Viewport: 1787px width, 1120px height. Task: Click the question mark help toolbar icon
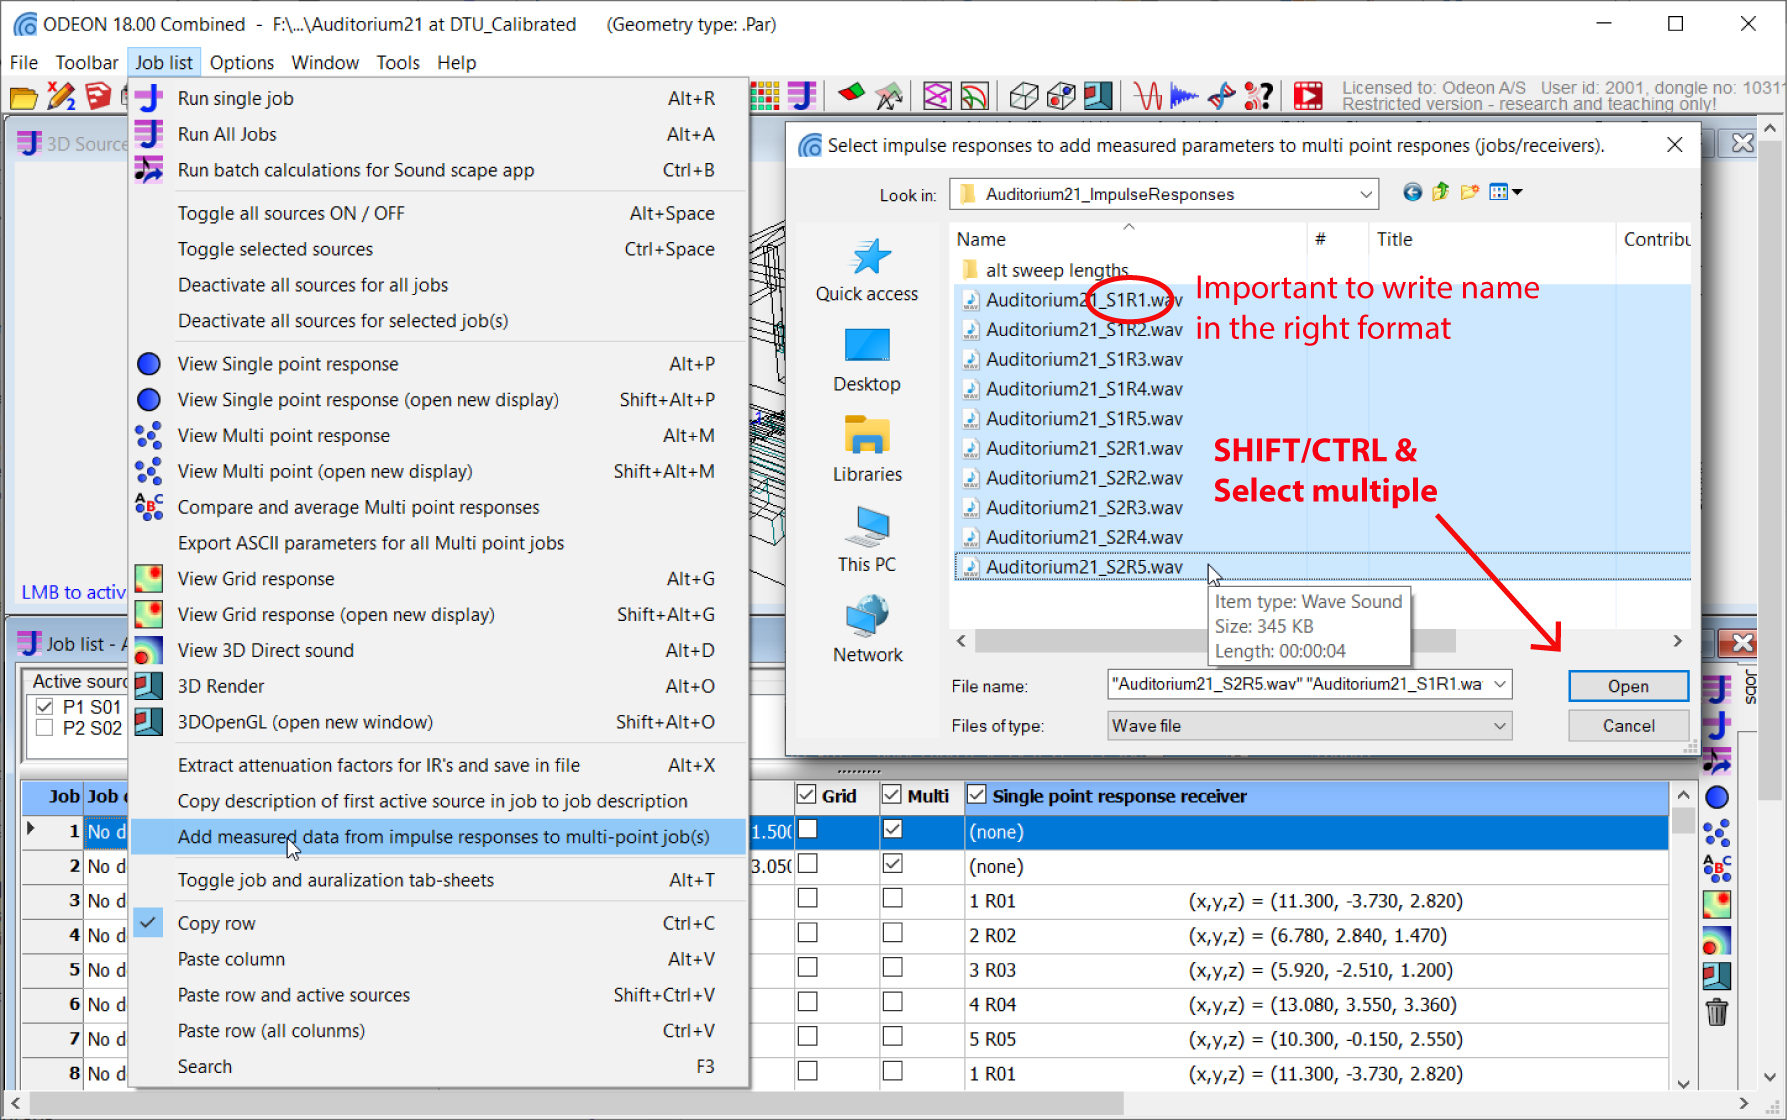1258,96
